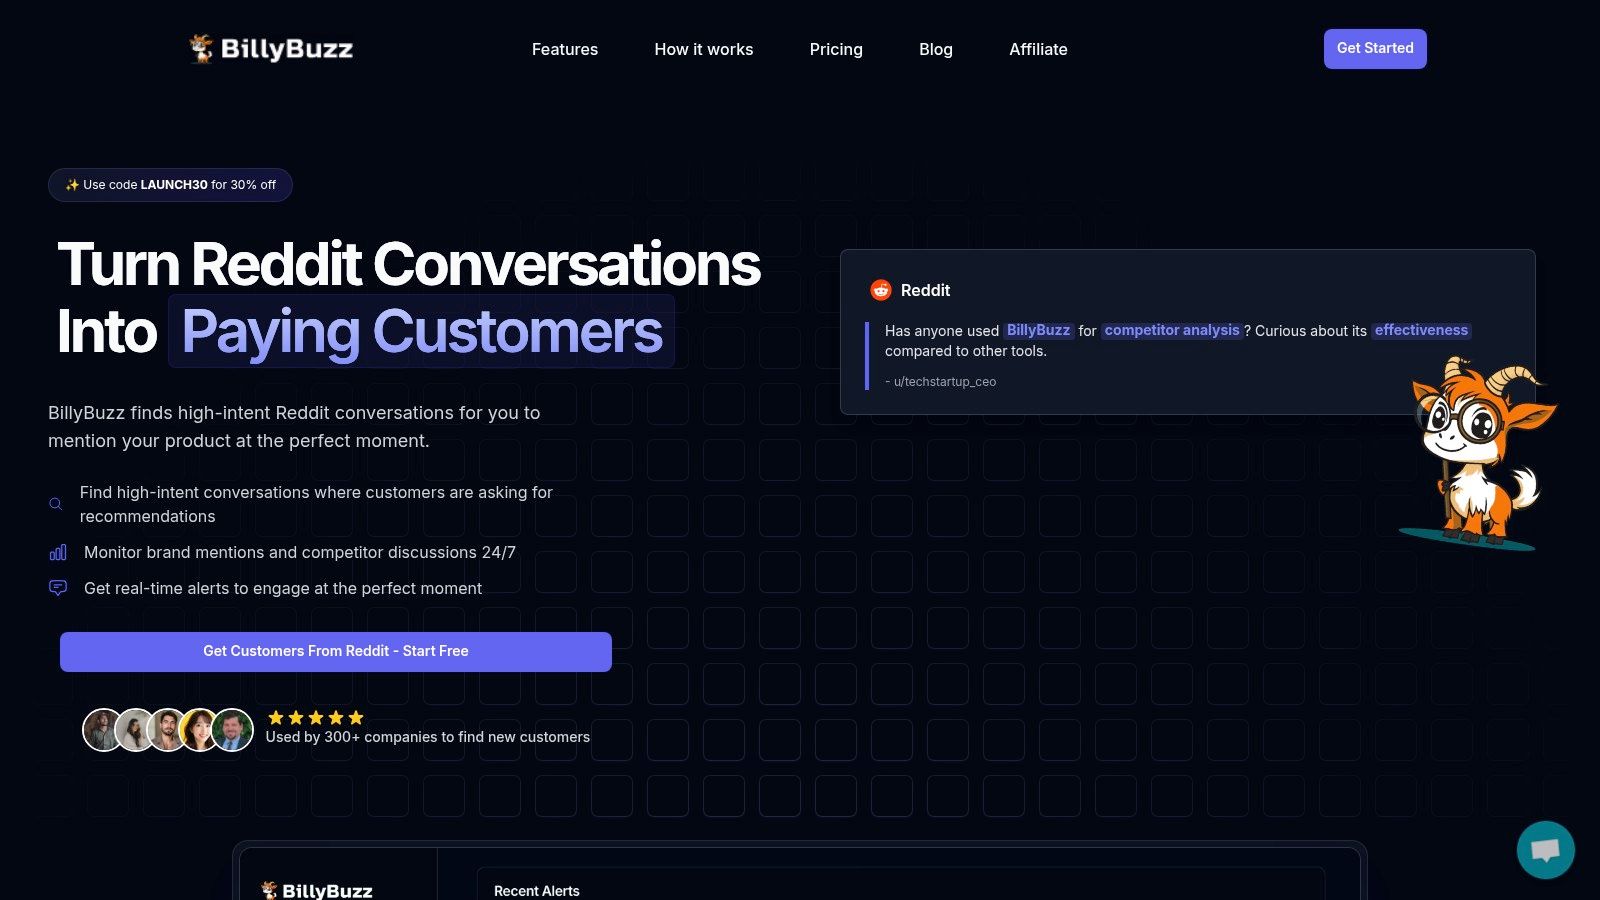Click the BillyBuzz goat logo icon in header
This screenshot has height=900, width=1600.
tap(201, 48)
